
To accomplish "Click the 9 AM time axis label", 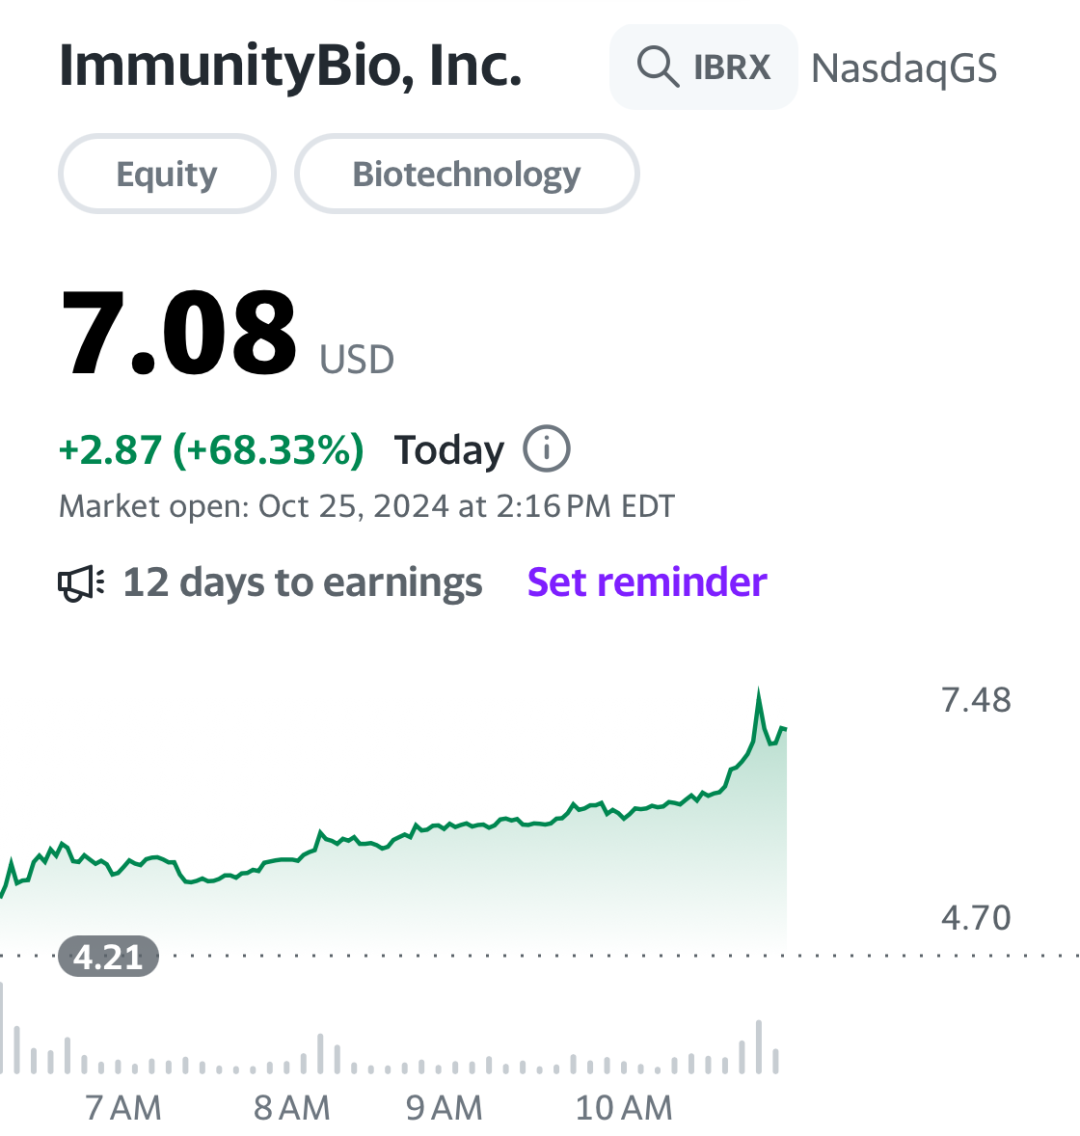I will (x=443, y=1108).
